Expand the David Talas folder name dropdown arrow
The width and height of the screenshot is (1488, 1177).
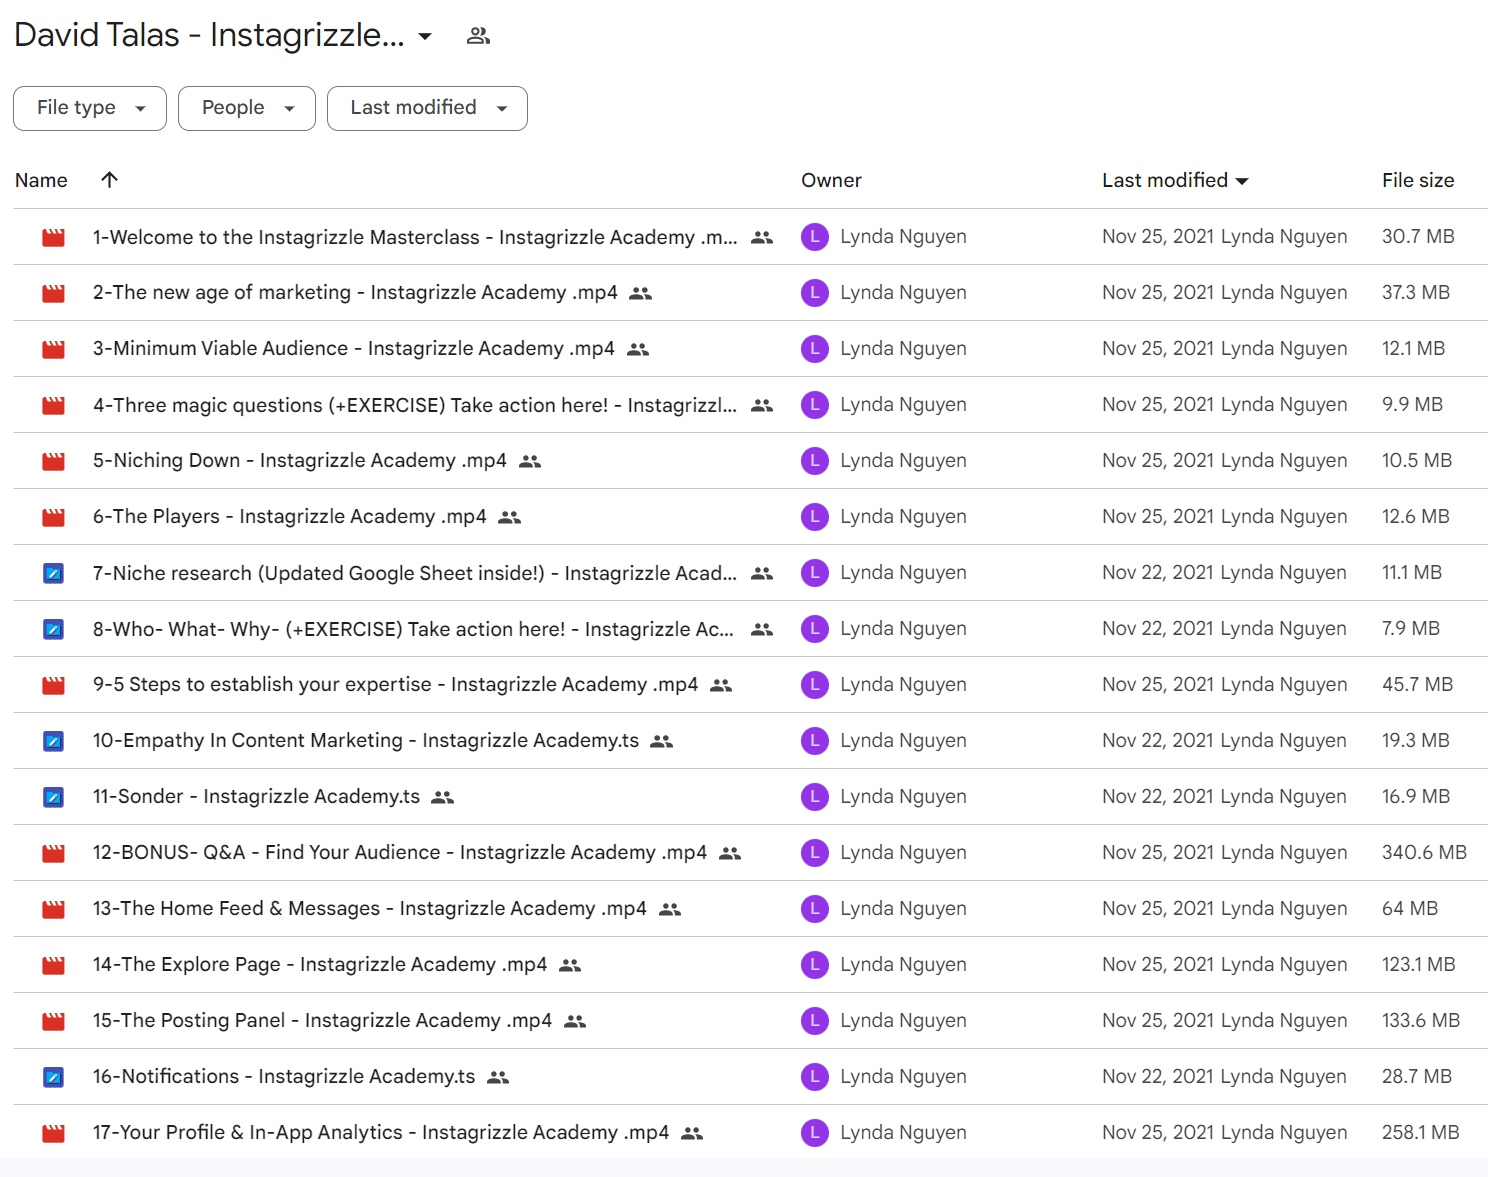pyautogui.click(x=425, y=36)
